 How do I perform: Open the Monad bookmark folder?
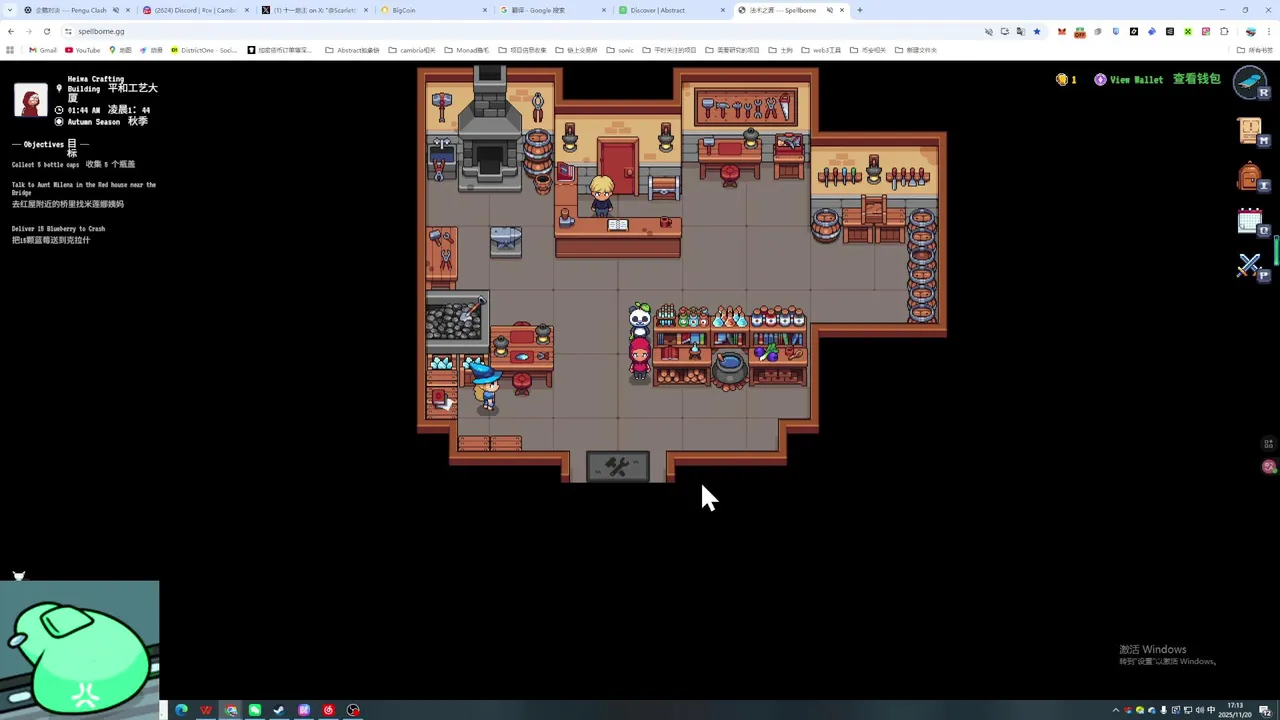pos(467,50)
